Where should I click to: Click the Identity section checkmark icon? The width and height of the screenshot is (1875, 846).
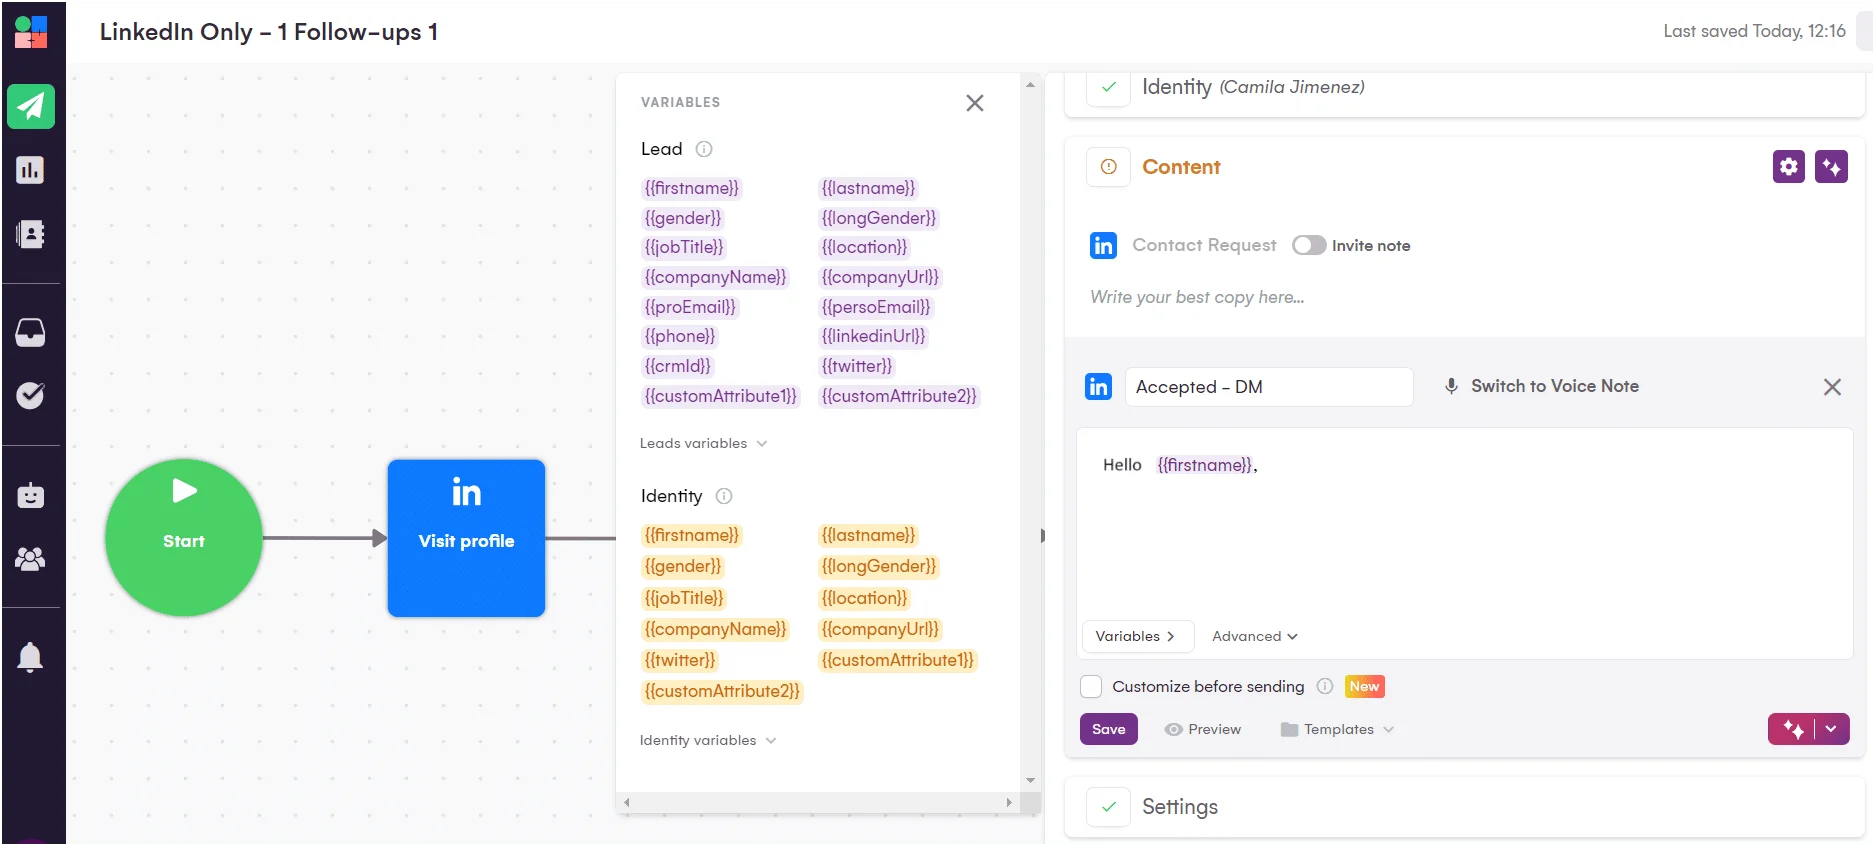tap(1108, 87)
